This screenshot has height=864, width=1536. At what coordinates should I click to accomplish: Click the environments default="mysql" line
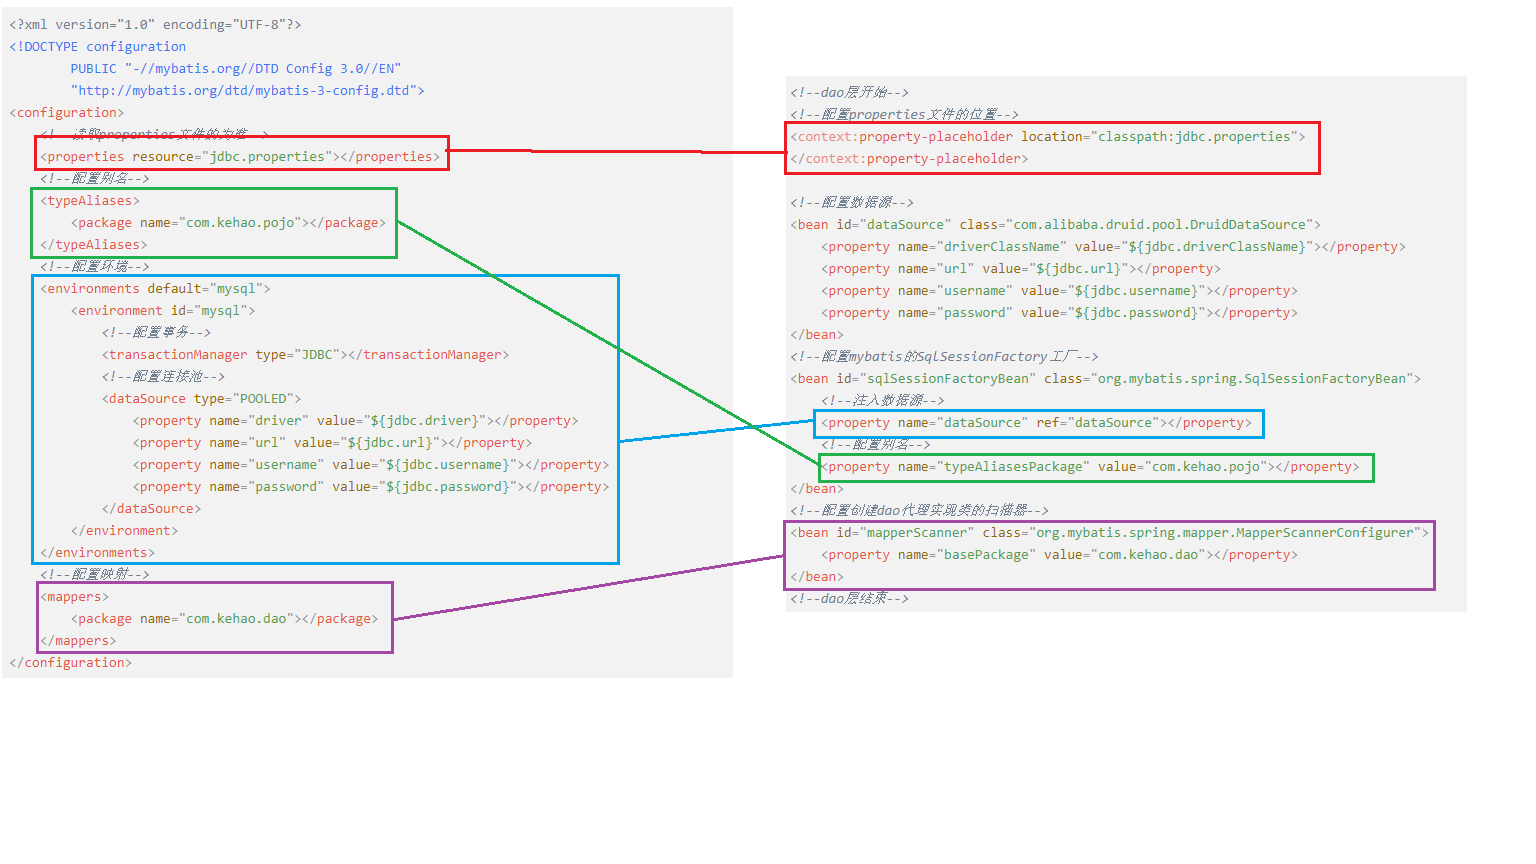pos(155,288)
